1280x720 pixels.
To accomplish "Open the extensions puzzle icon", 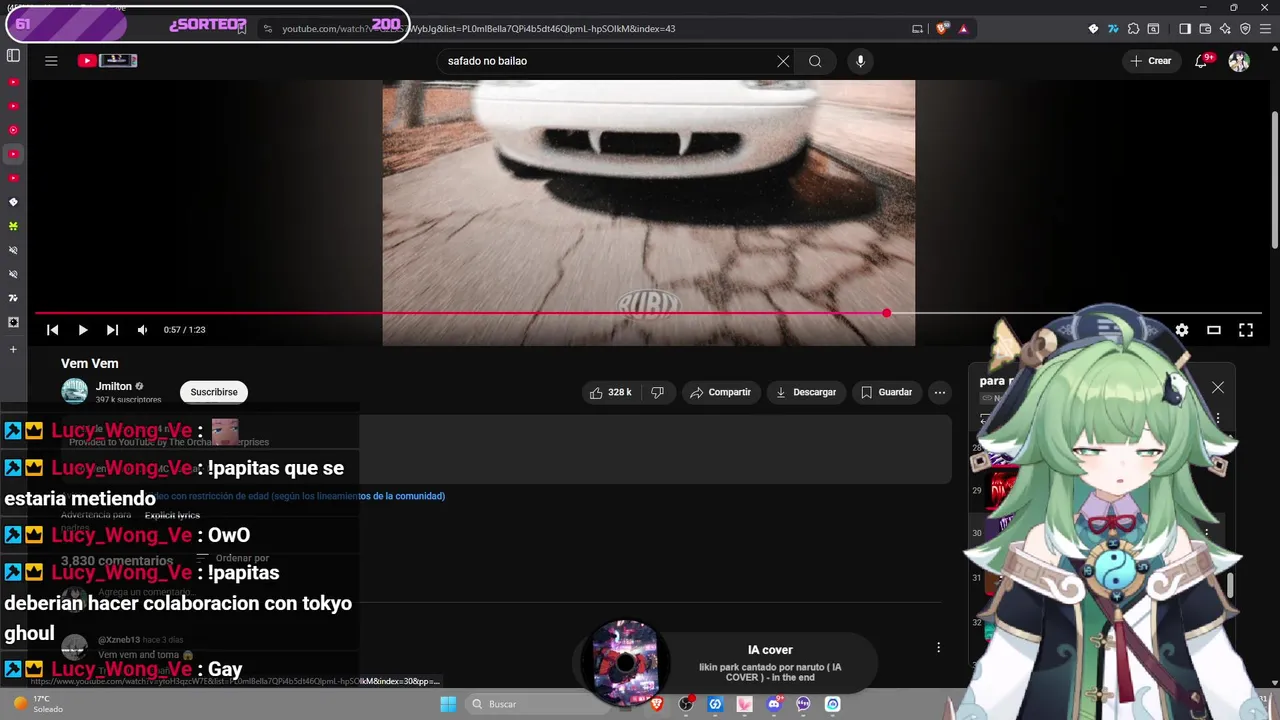I will click(1133, 29).
